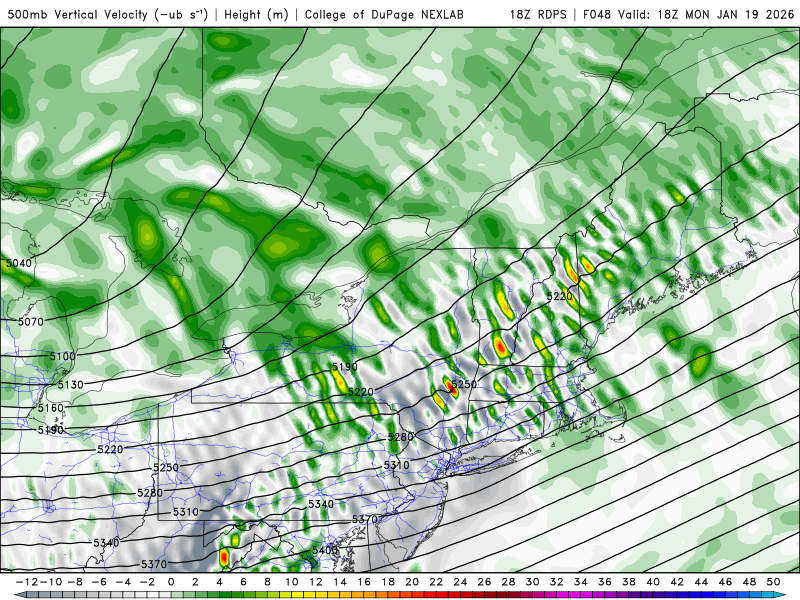
Task: Click the -6 value on color scale
Action: (x=99, y=582)
